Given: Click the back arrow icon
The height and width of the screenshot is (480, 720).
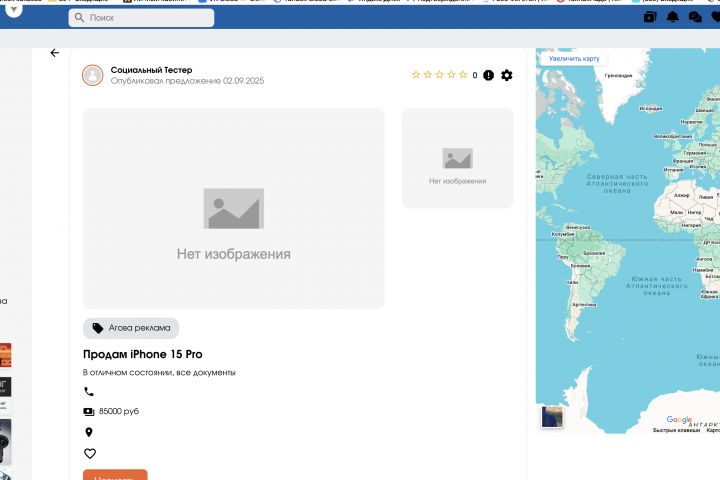Looking at the screenshot, I should 55,53.
